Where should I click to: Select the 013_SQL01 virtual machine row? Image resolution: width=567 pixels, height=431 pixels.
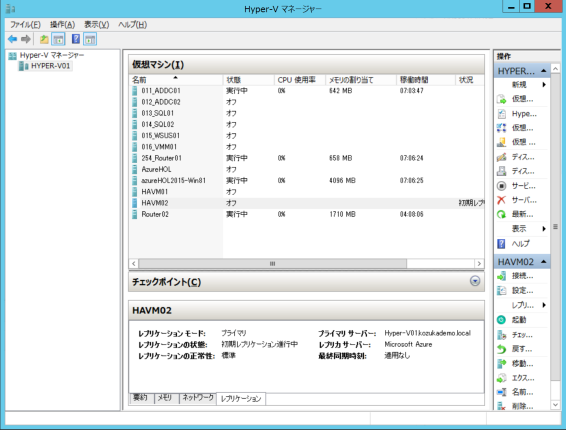tap(307, 113)
